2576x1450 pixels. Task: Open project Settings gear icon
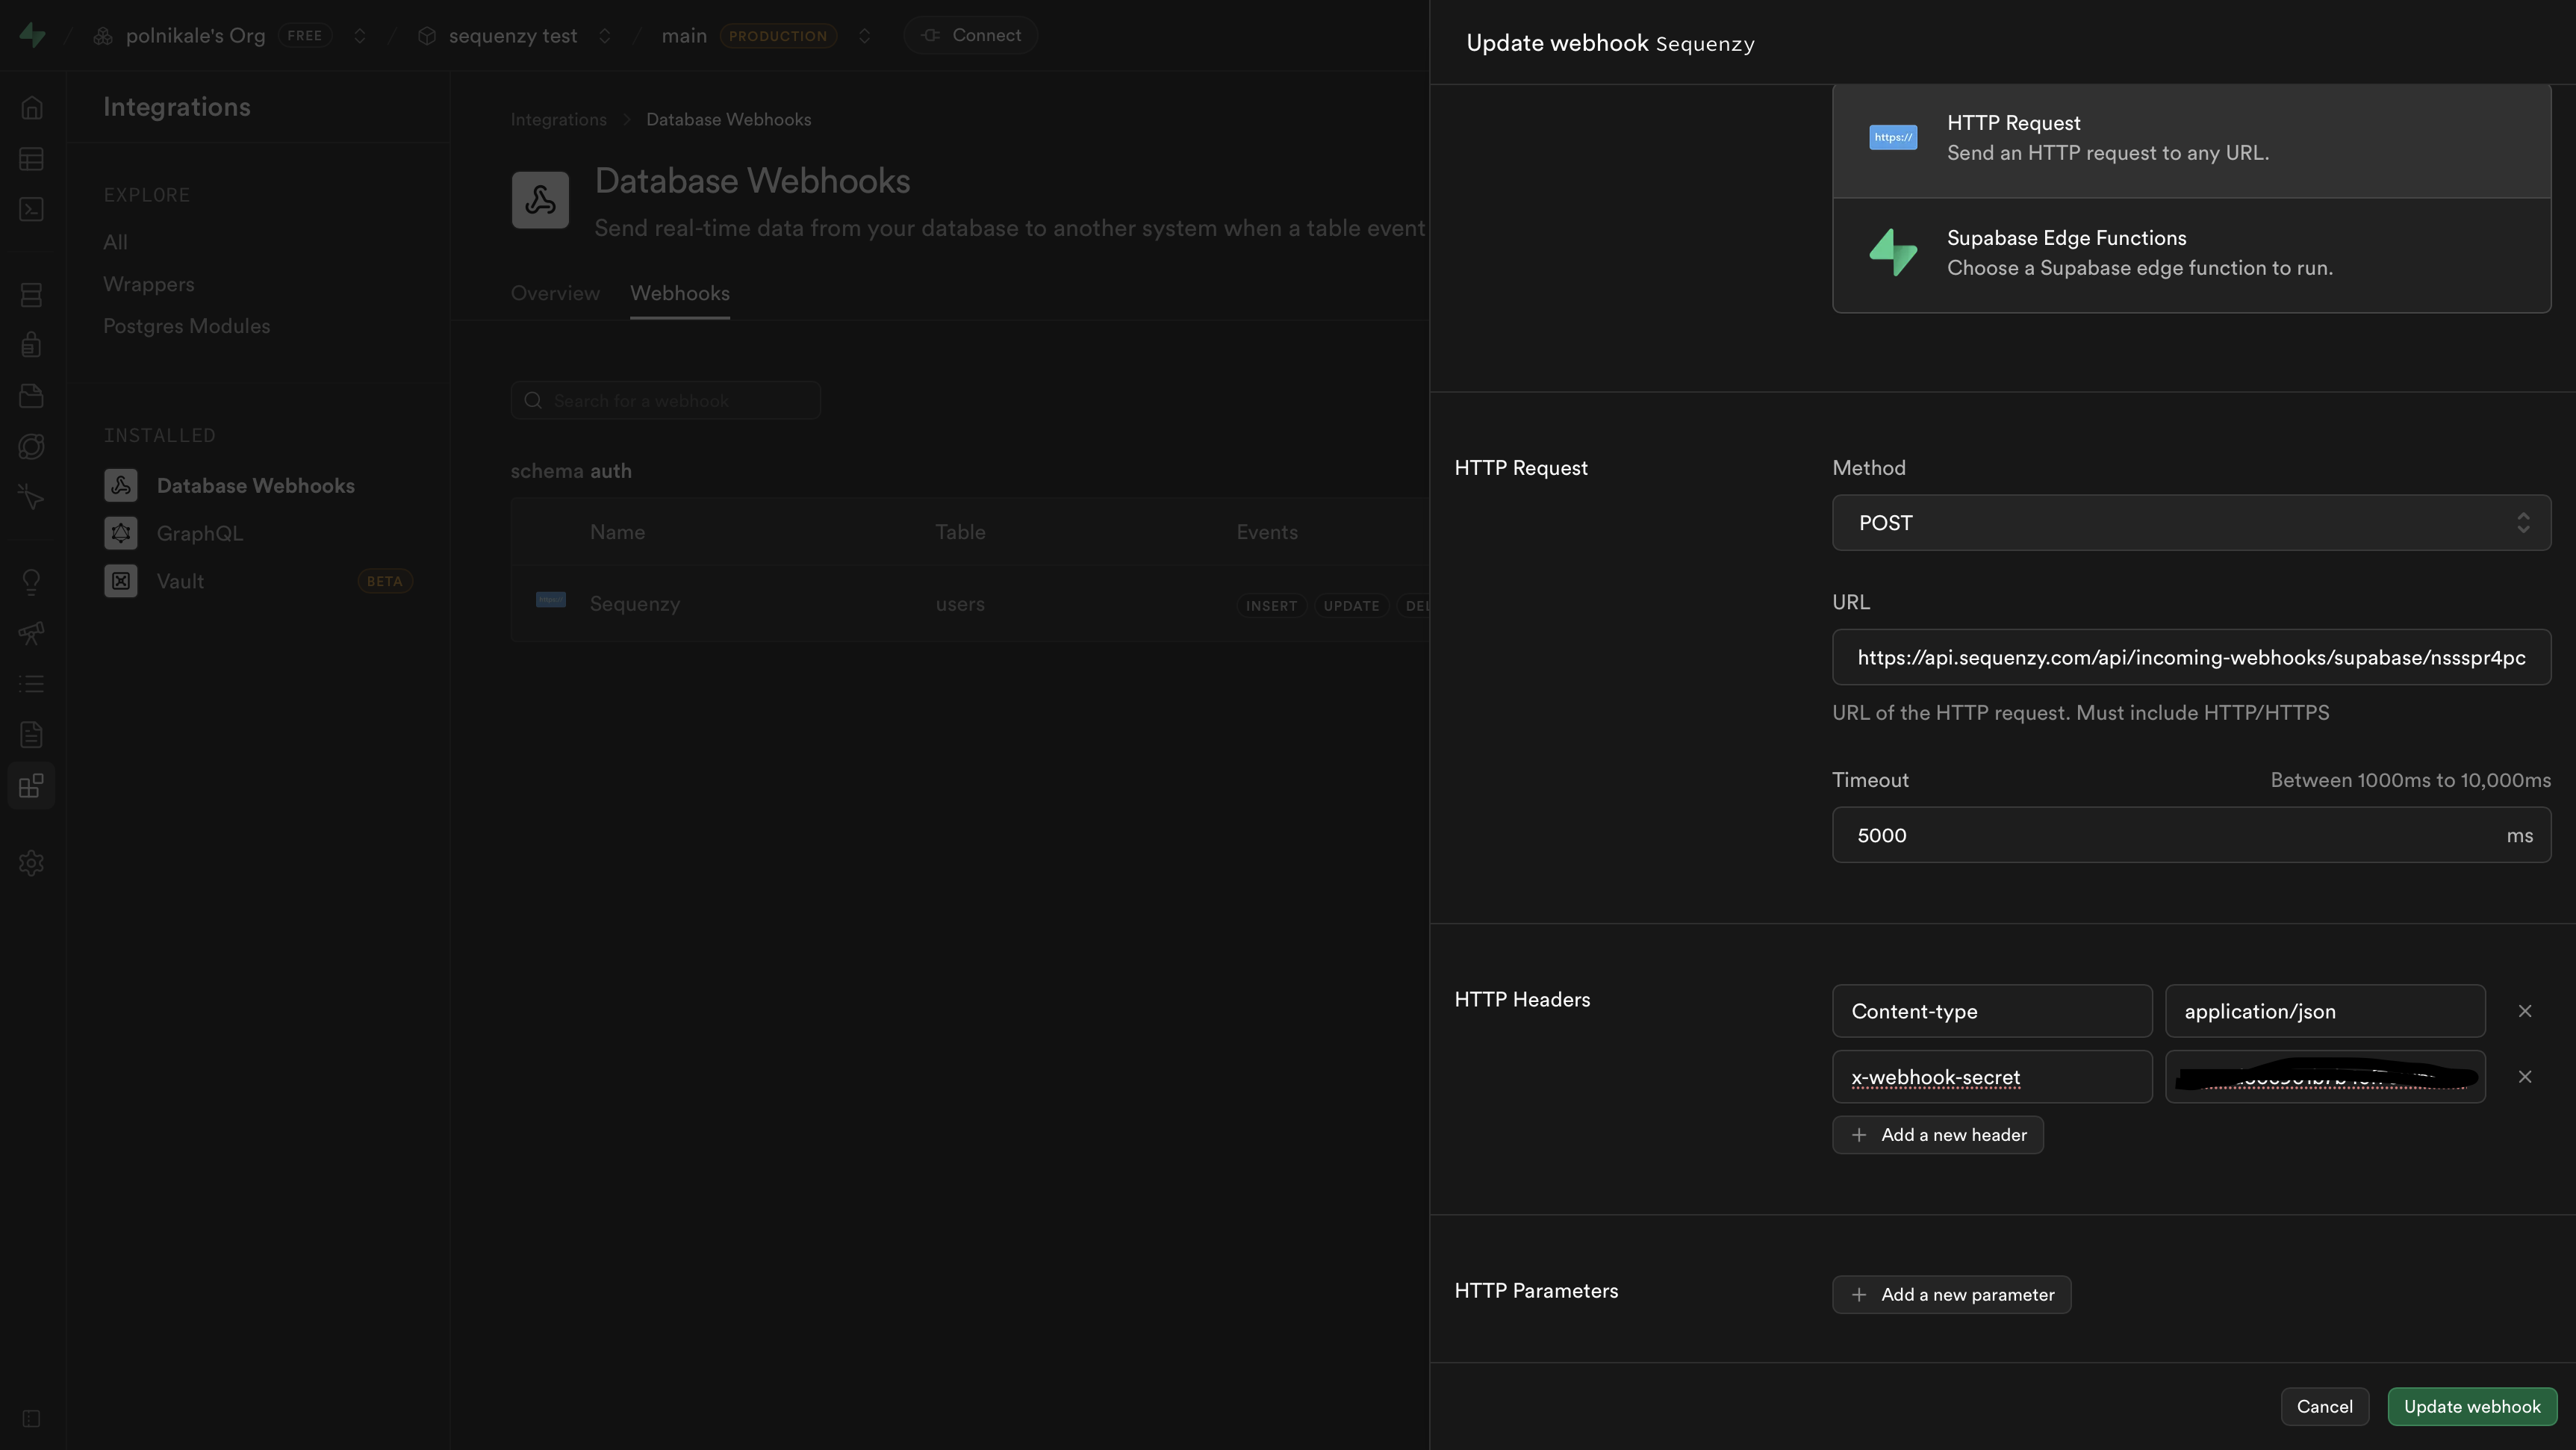pyautogui.click(x=31, y=863)
